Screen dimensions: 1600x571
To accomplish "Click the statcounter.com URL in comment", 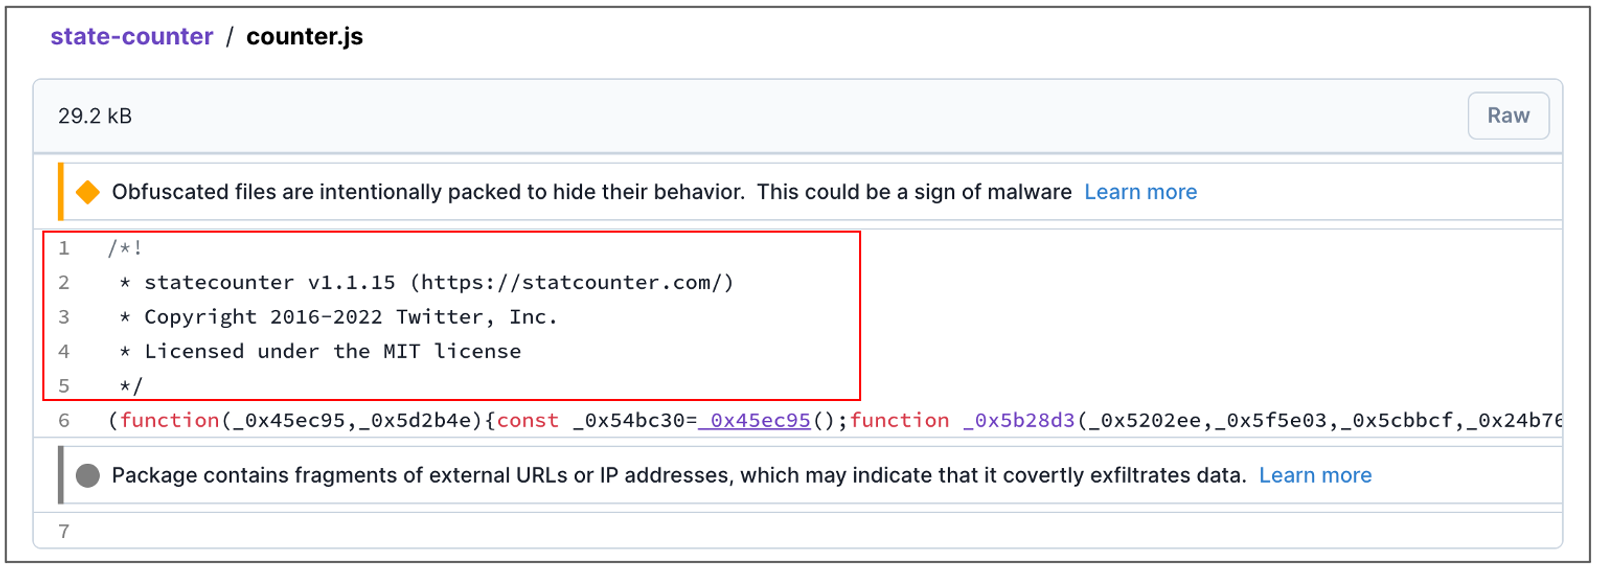I will 572,283.
